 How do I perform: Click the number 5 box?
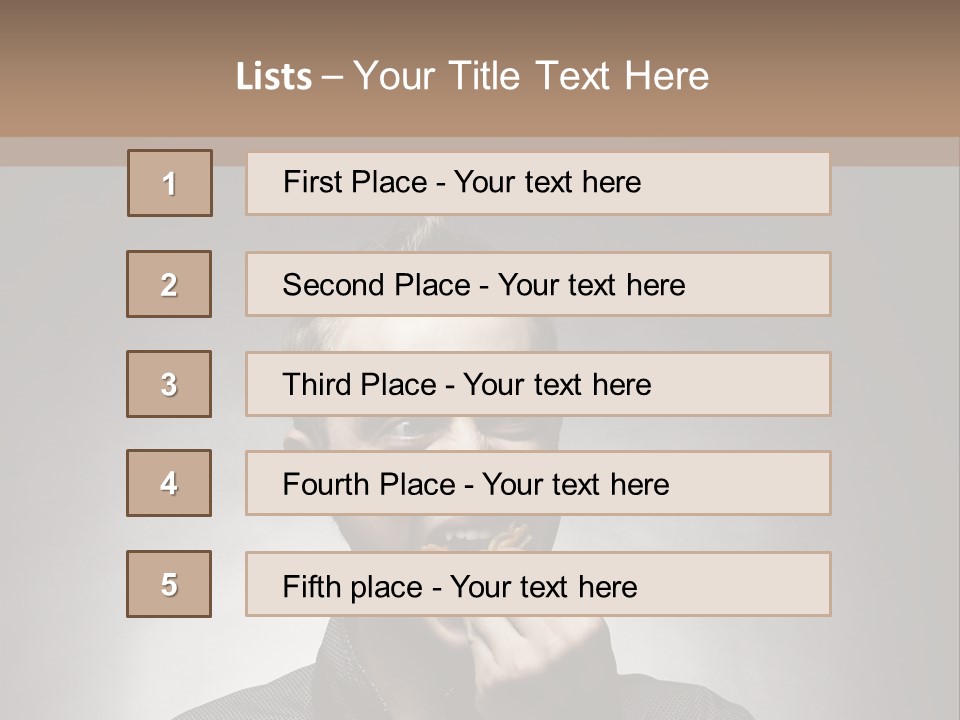(169, 584)
